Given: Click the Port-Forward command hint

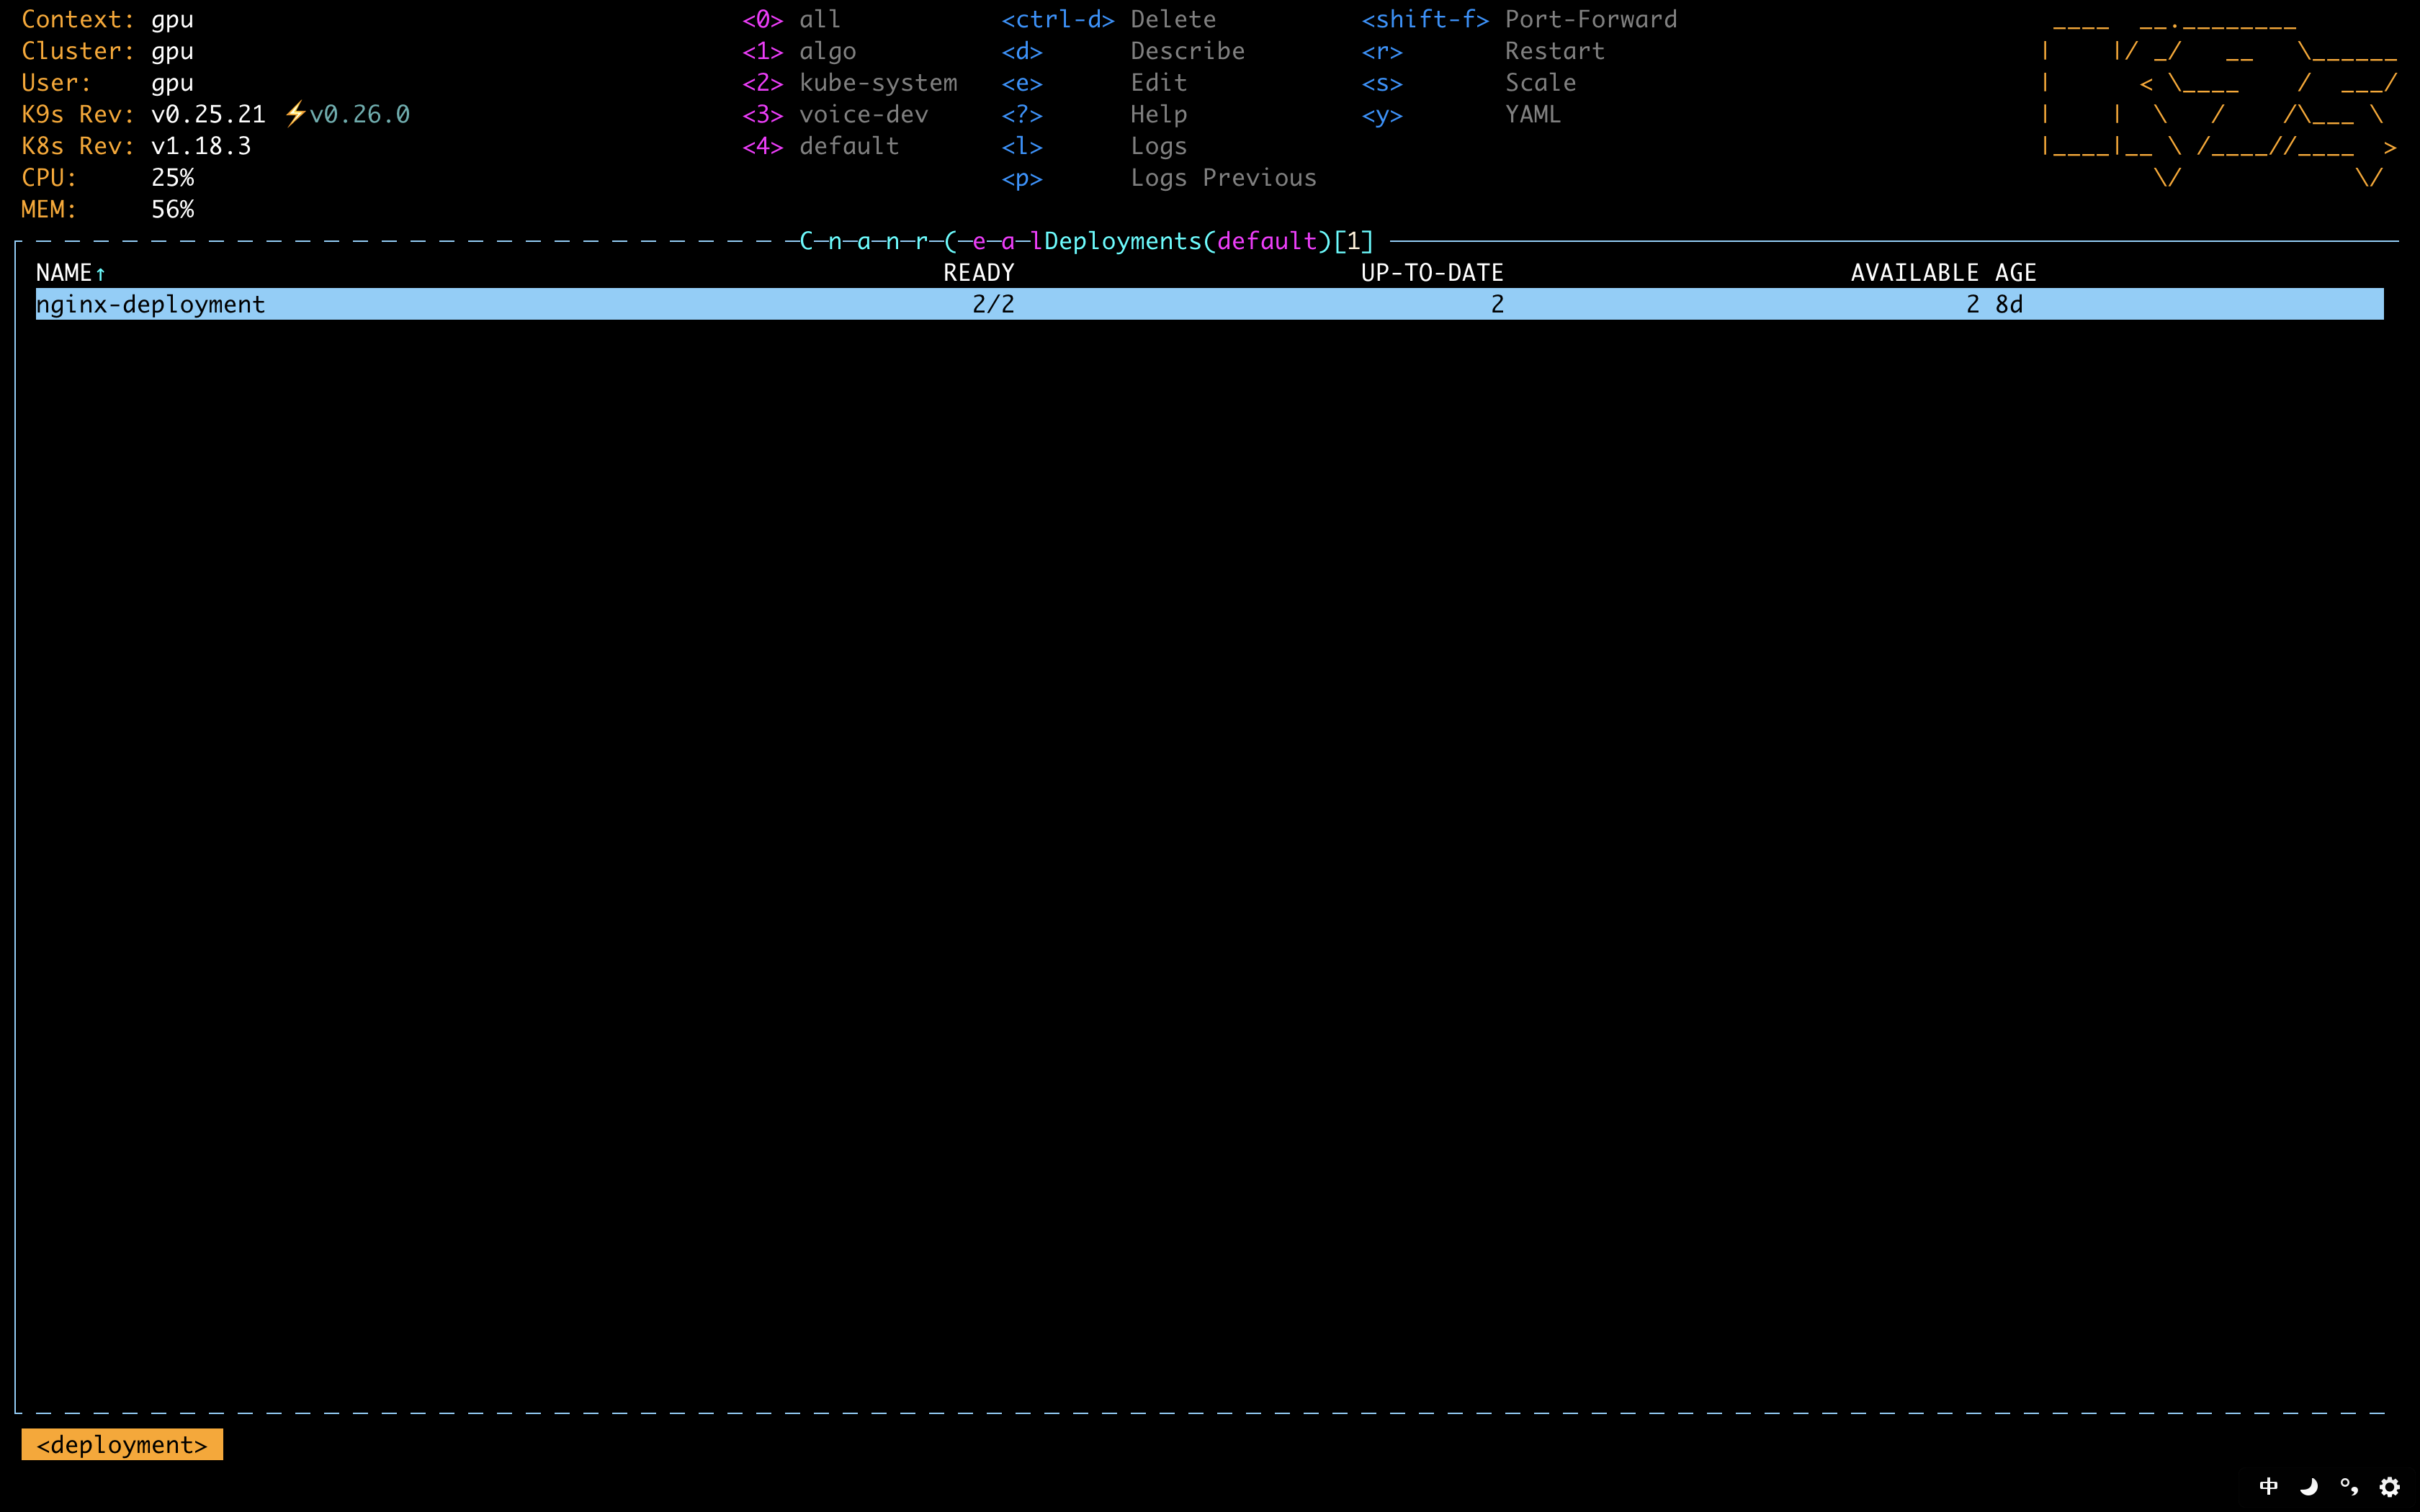Looking at the screenshot, I should [x=1590, y=19].
